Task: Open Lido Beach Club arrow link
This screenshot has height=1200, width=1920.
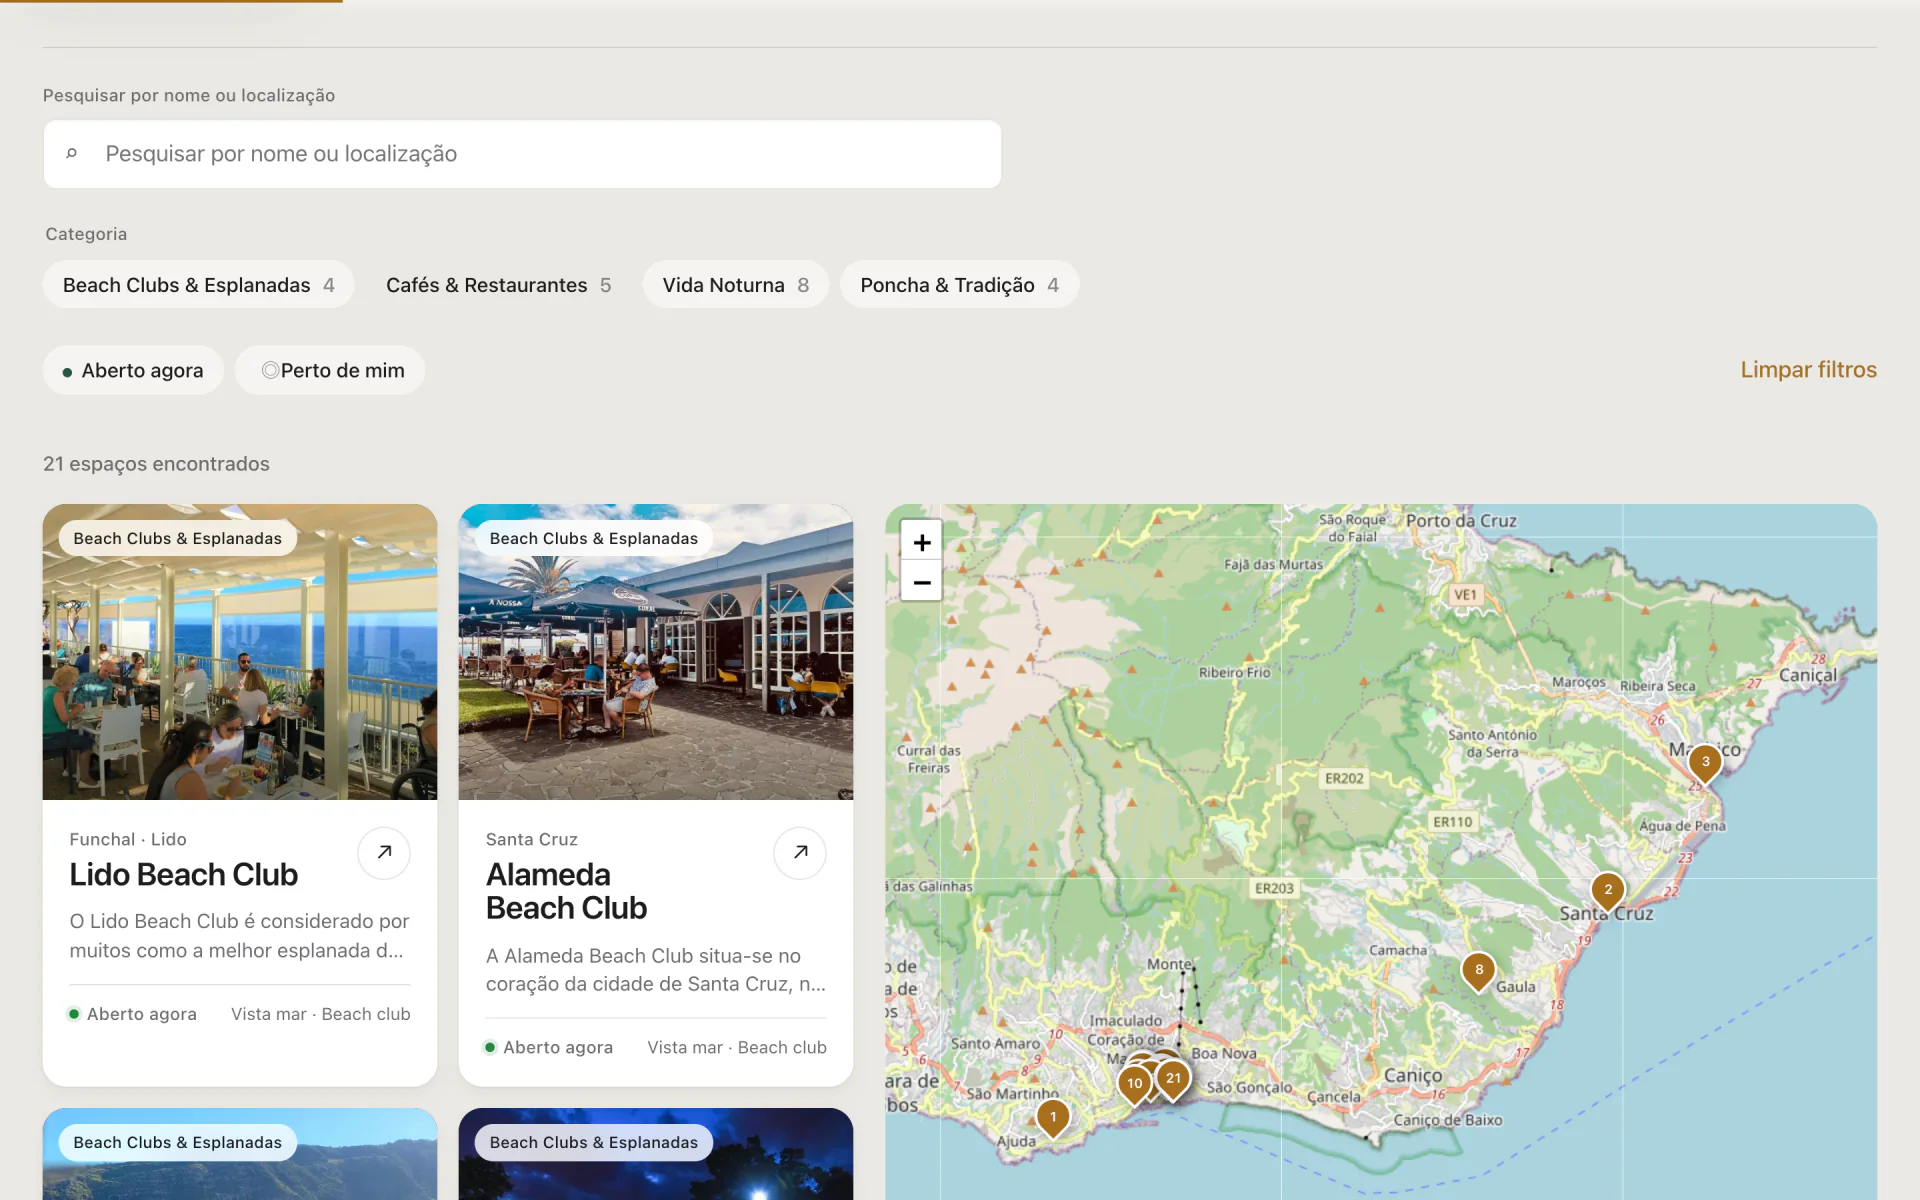Action: pos(384,852)
